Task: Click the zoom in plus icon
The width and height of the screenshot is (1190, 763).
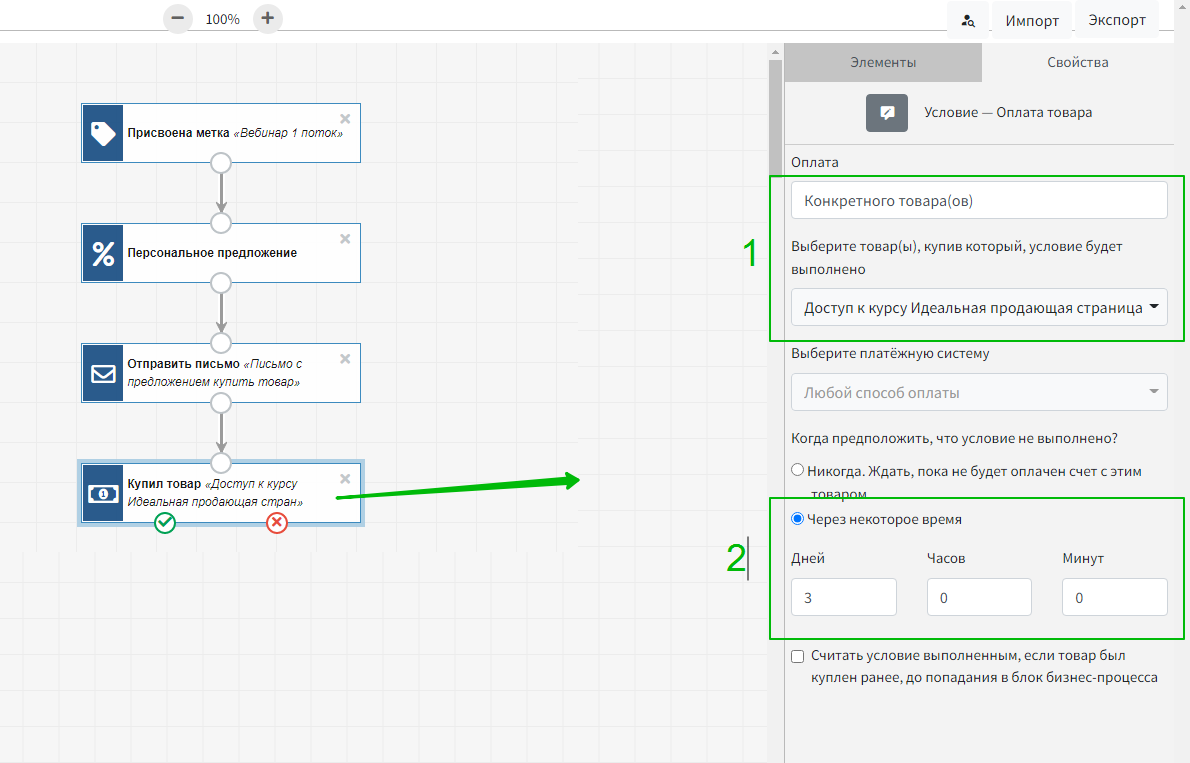Action: point(267,18)
